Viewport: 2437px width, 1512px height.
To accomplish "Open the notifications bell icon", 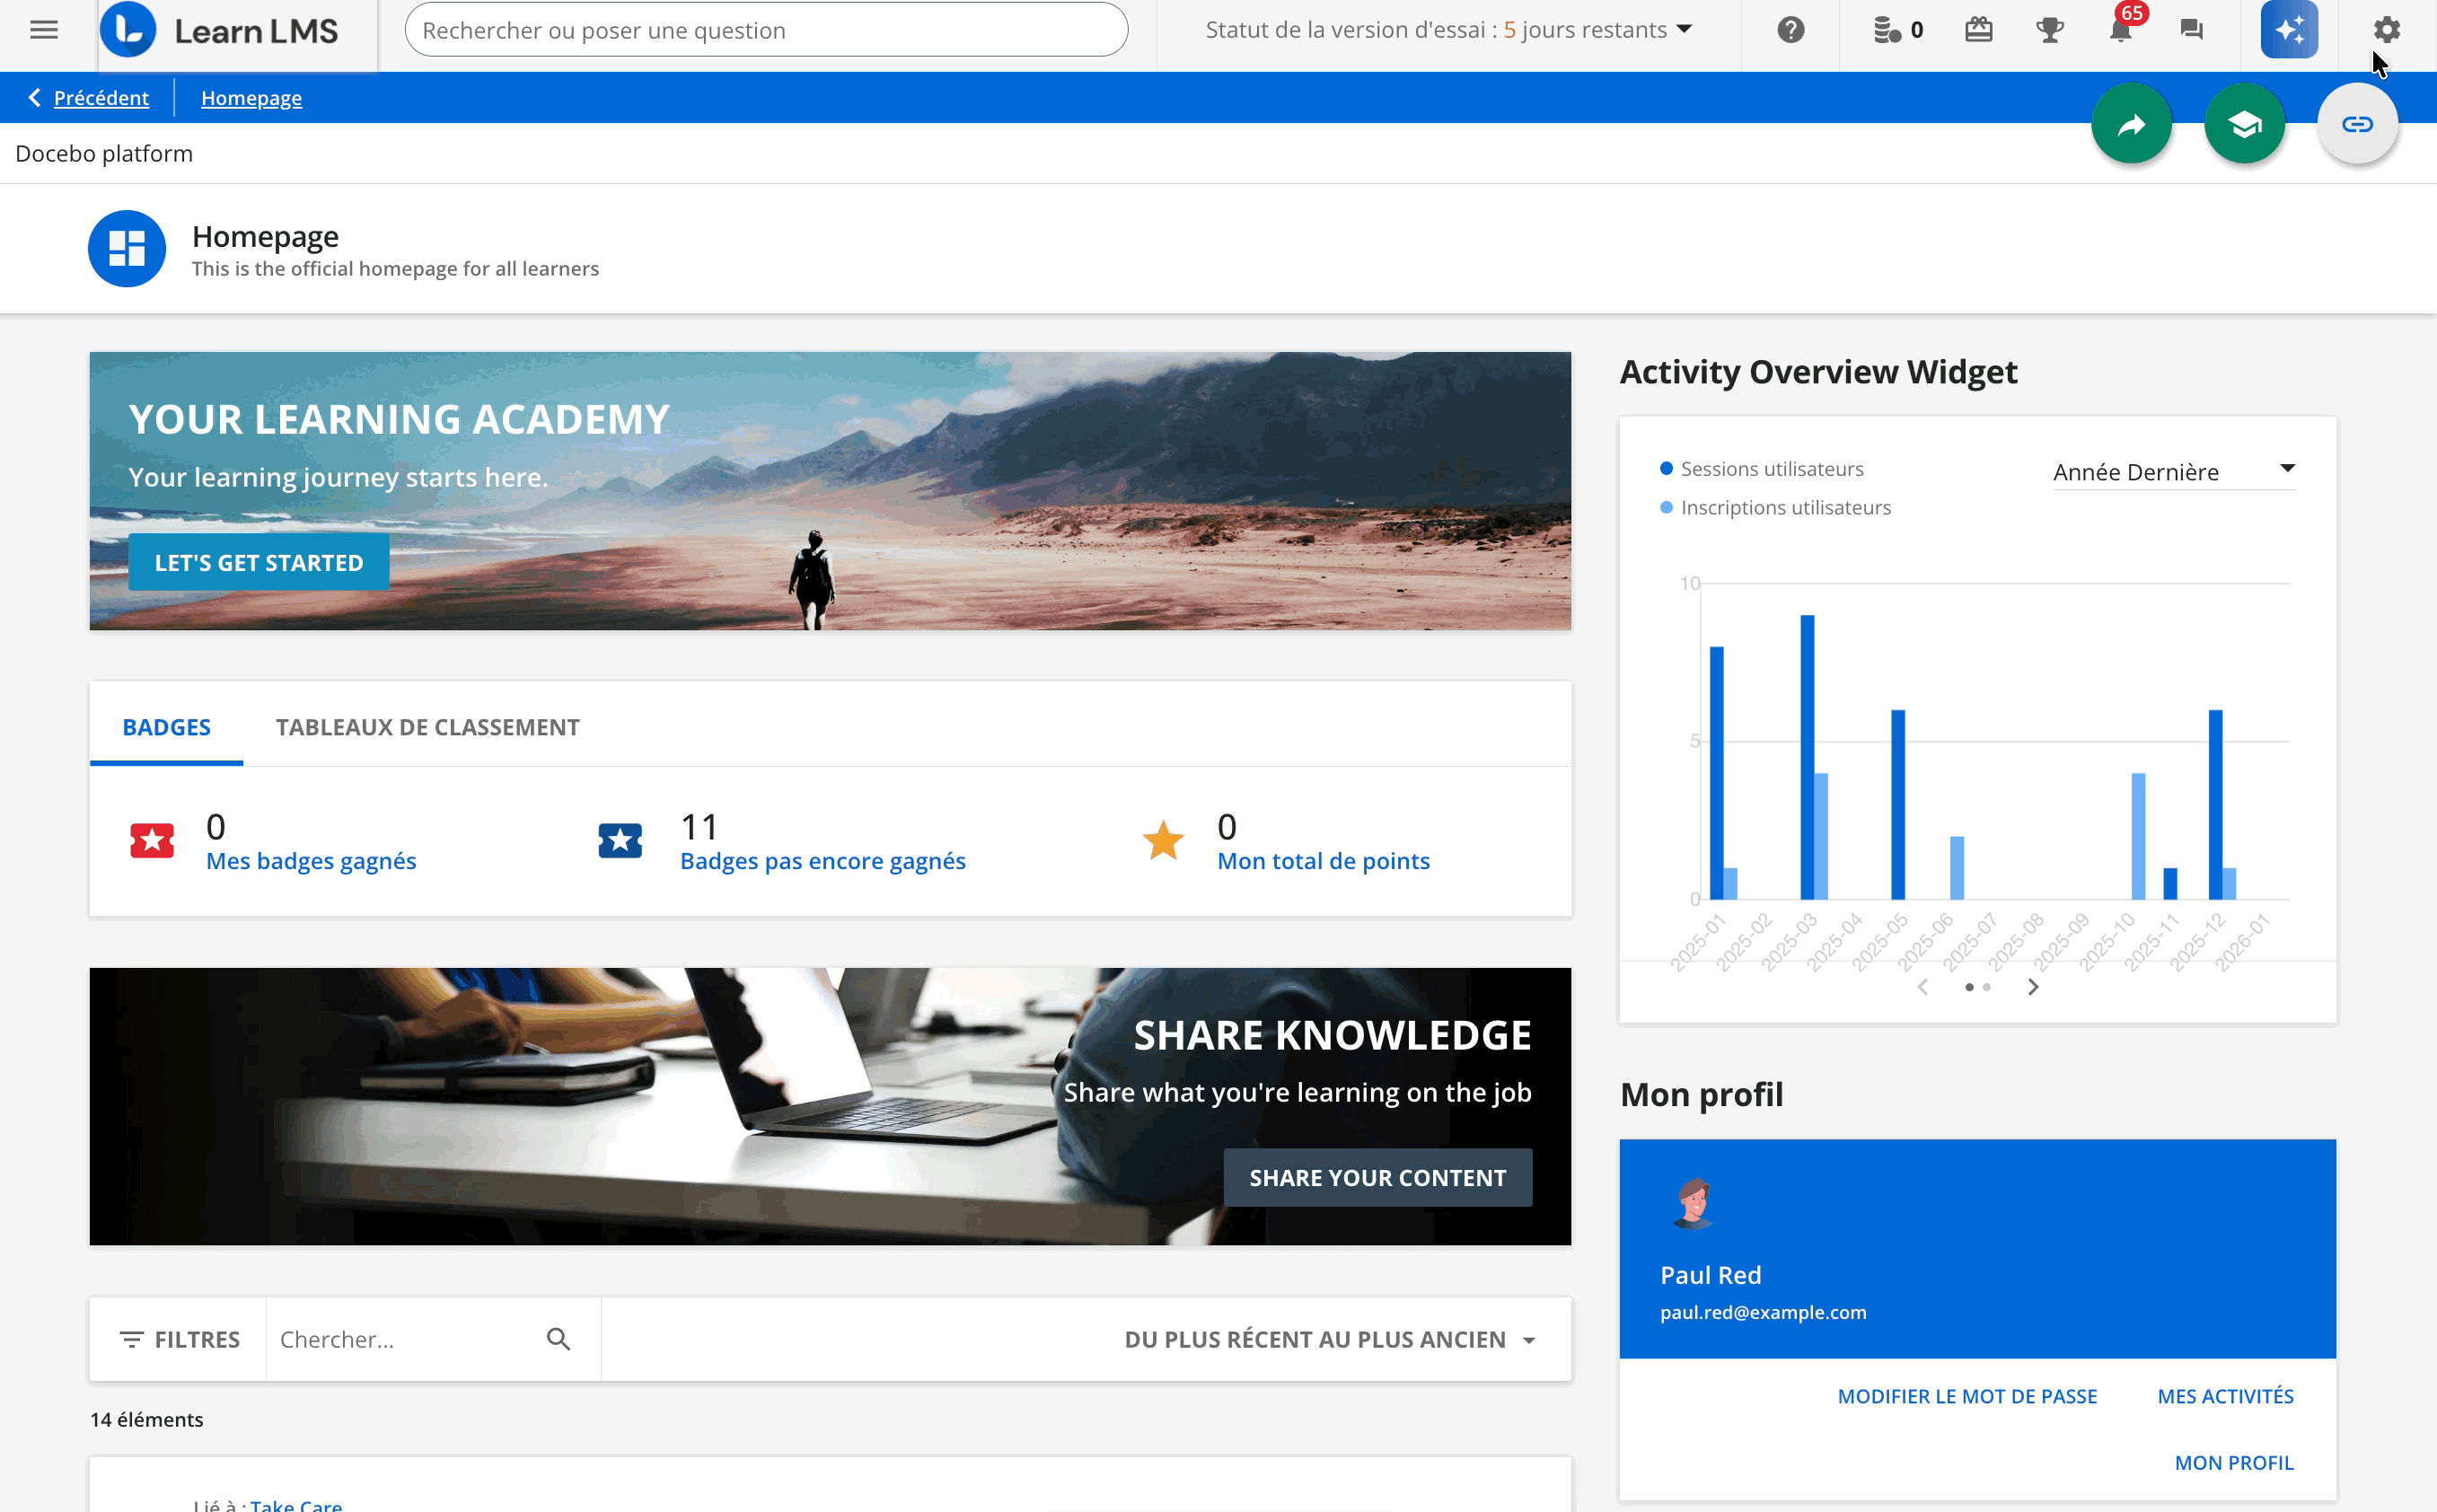I will tap(2120, 30).
